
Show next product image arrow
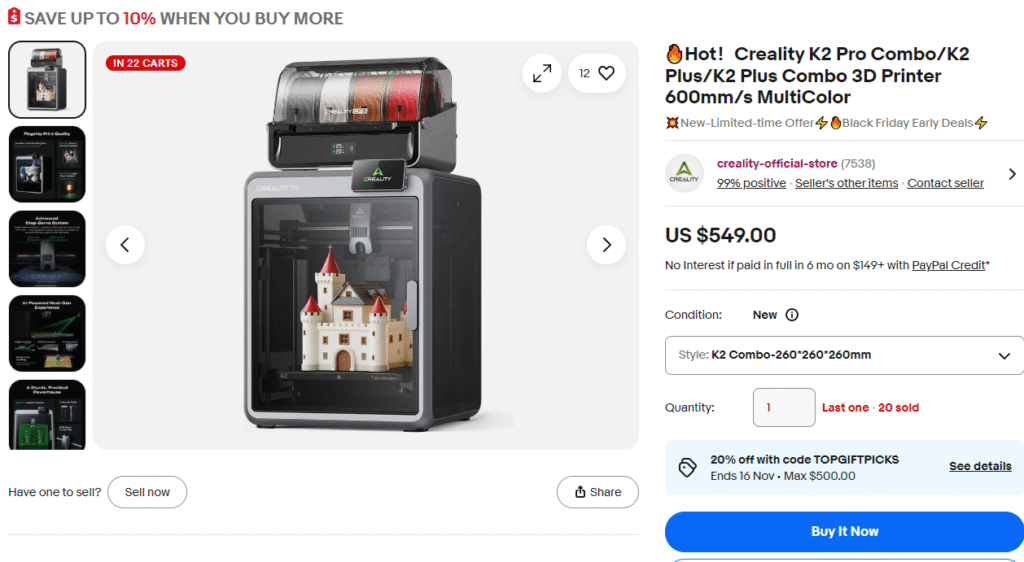pos(605,244)
